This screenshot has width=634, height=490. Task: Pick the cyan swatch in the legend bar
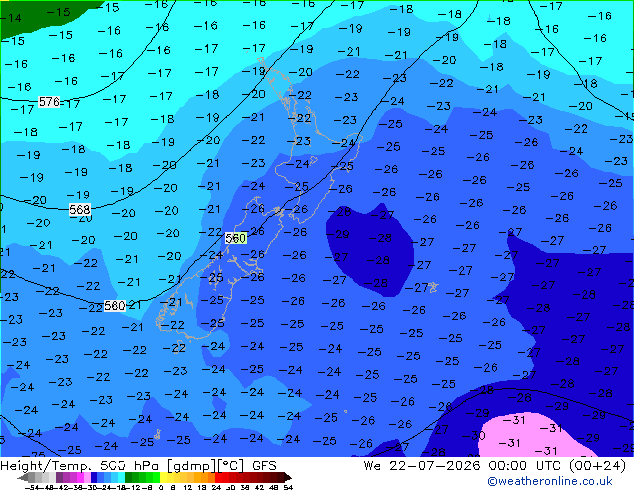coord(122,477)
